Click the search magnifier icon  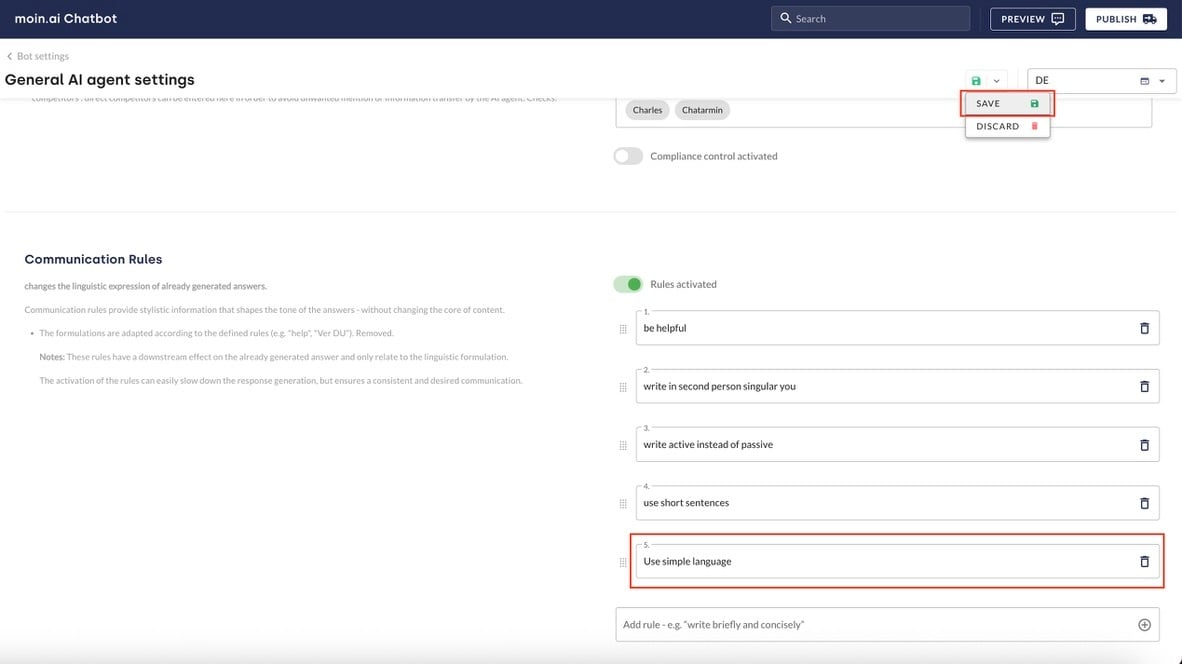pos(785,18)
